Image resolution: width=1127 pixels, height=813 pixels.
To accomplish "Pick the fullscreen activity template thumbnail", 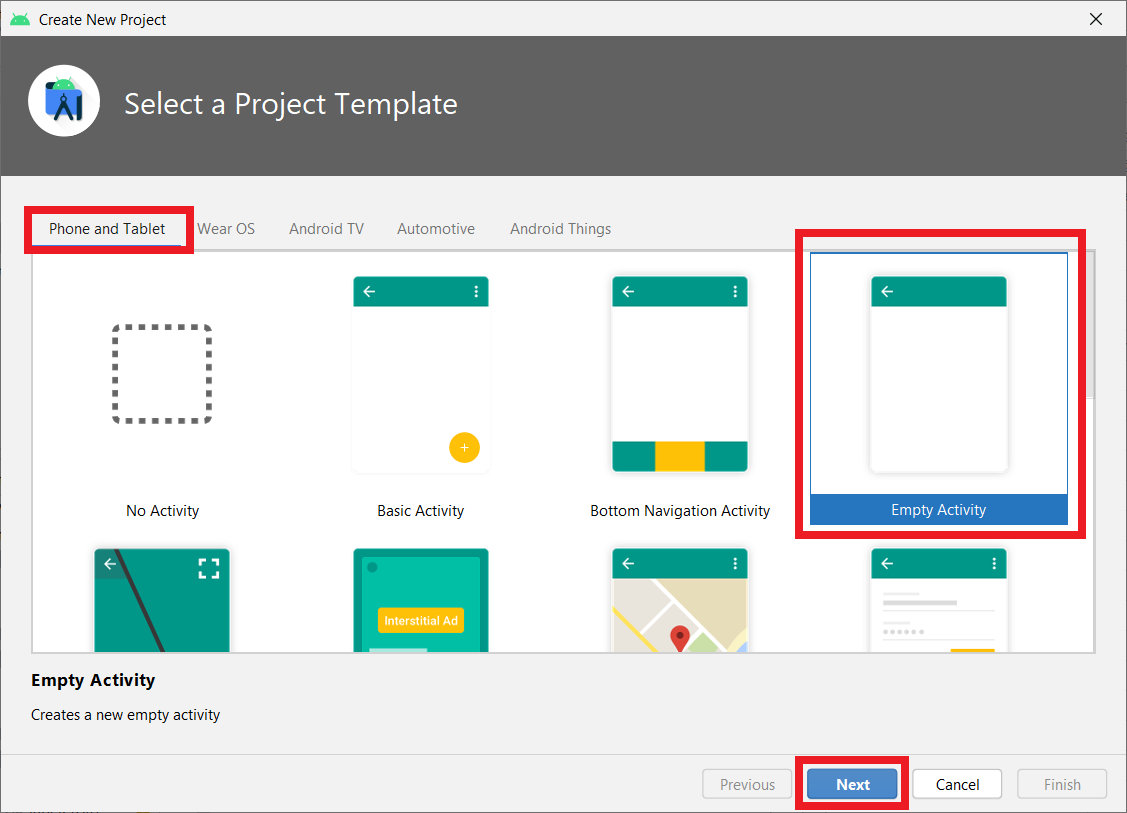I will tap(162, 600).
